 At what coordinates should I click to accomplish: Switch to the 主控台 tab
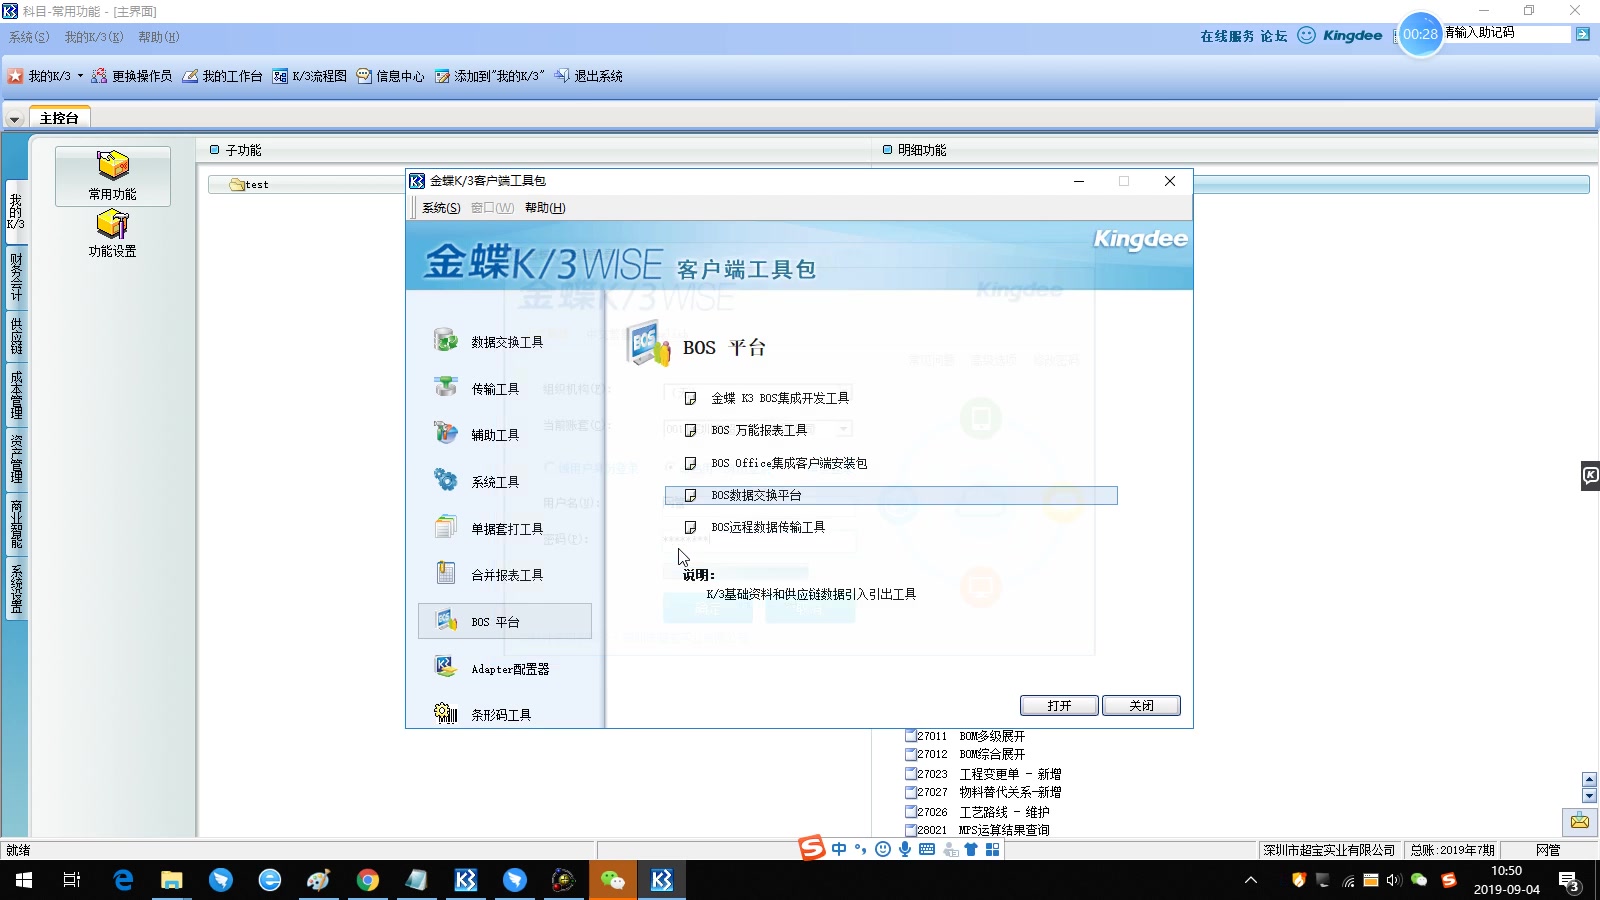[x=60, y=117]
